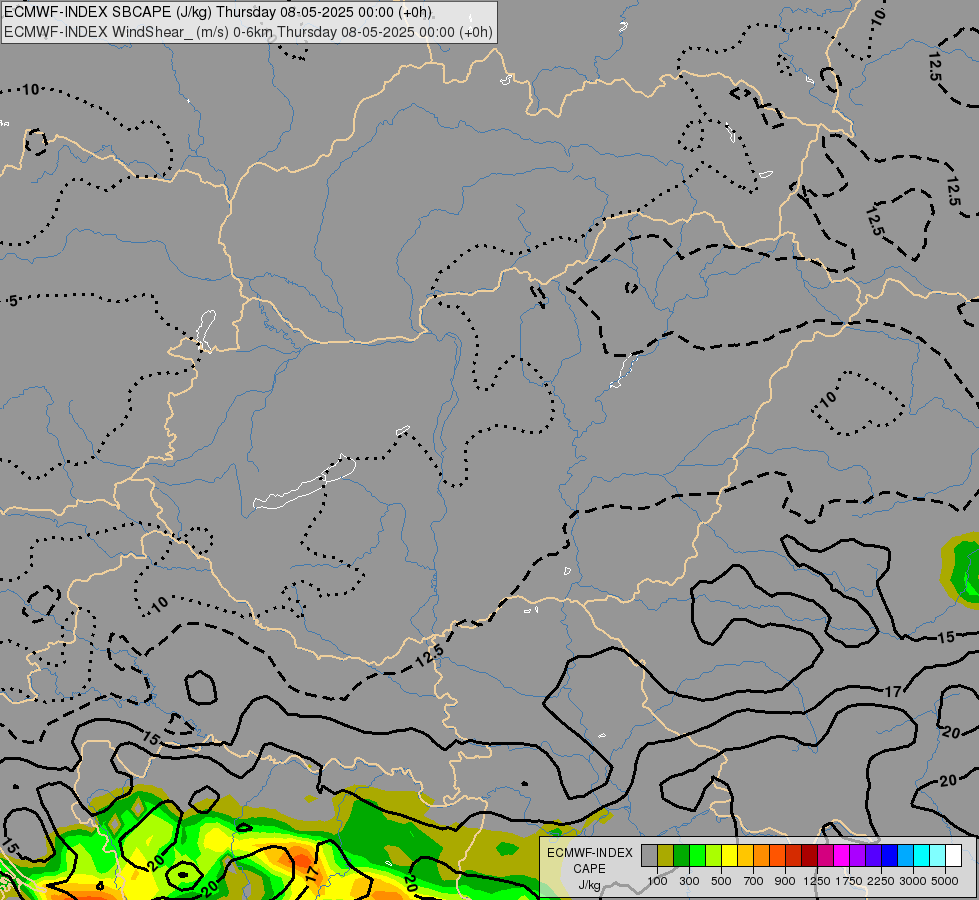This screenshot has width=979, height=900.
Task: Click the WindShear 0-6km title line
Action: point(248,32)
